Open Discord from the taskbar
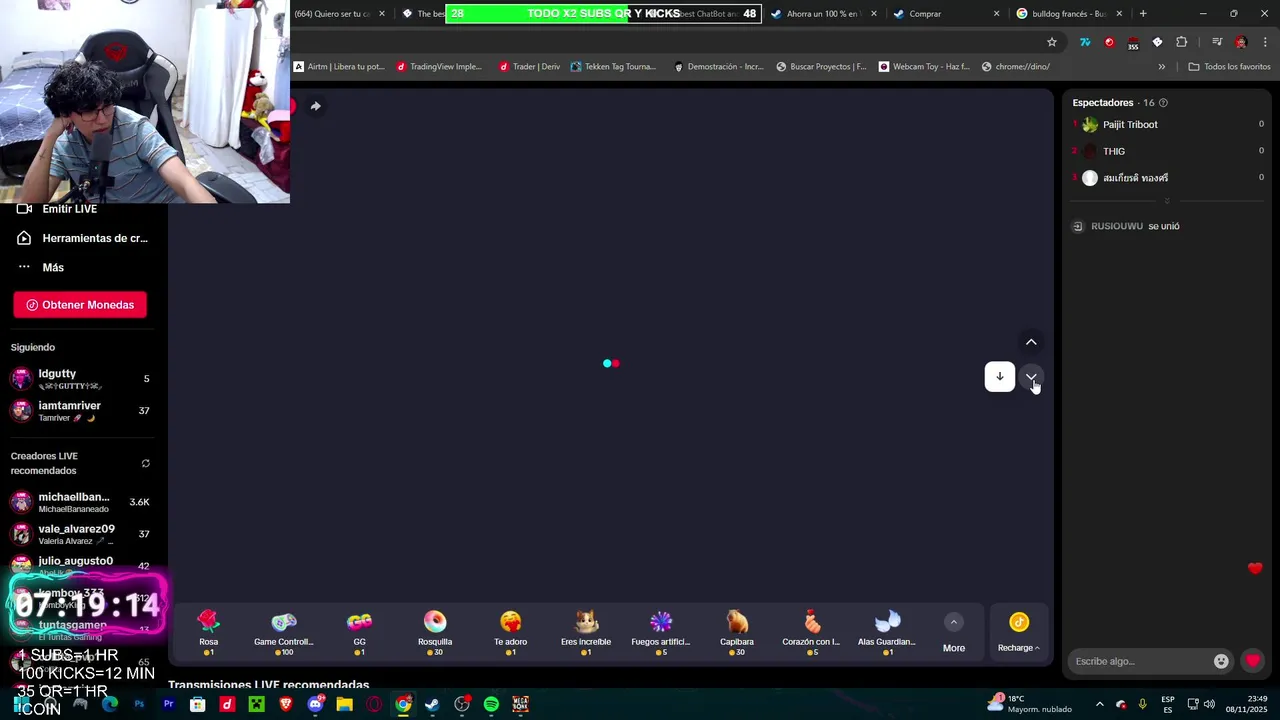 tap(315, 704)
